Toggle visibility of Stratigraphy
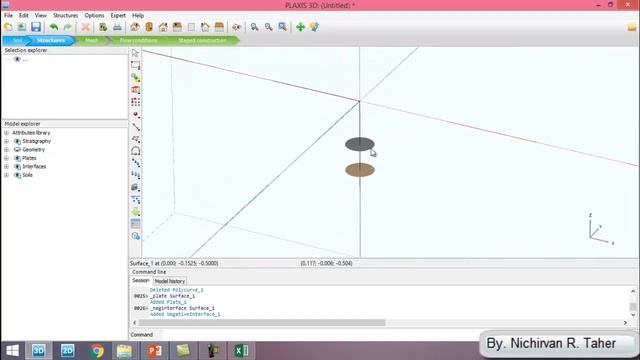 point(18,141)
